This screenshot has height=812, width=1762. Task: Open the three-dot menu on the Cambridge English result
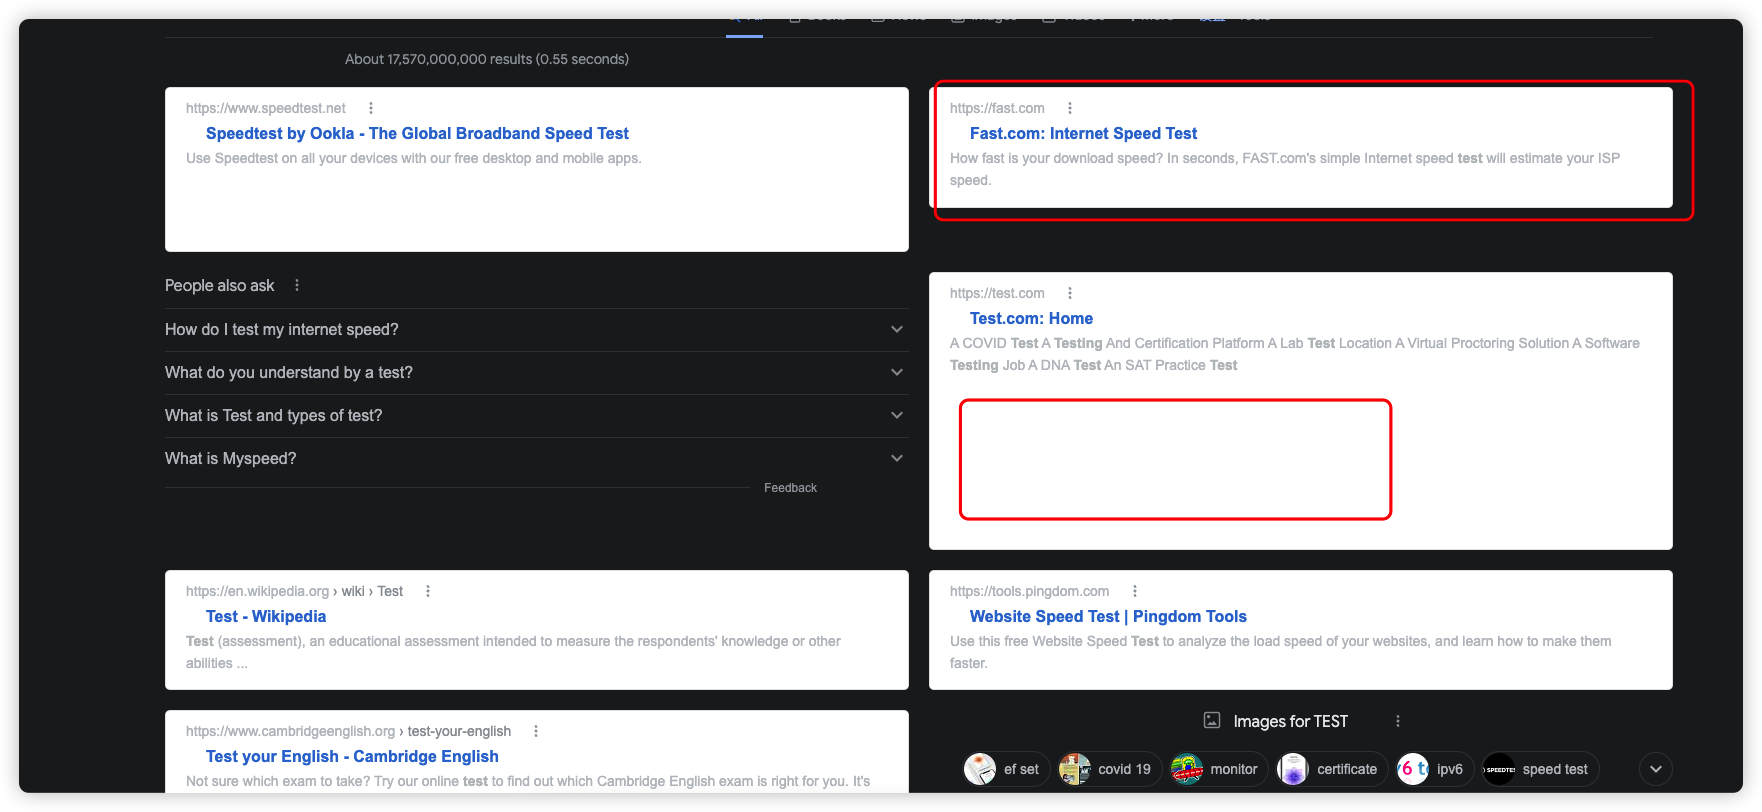click(536, 731)
